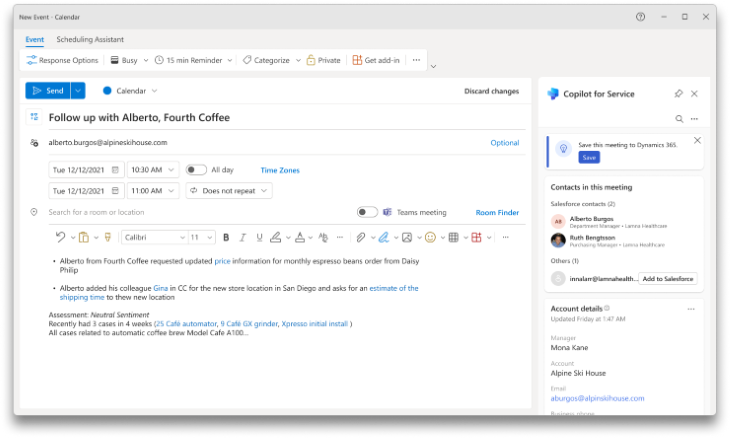
Task: Click the attendee alberto.burgos@alpineskihouse.com
Action: tap(108, 142)
